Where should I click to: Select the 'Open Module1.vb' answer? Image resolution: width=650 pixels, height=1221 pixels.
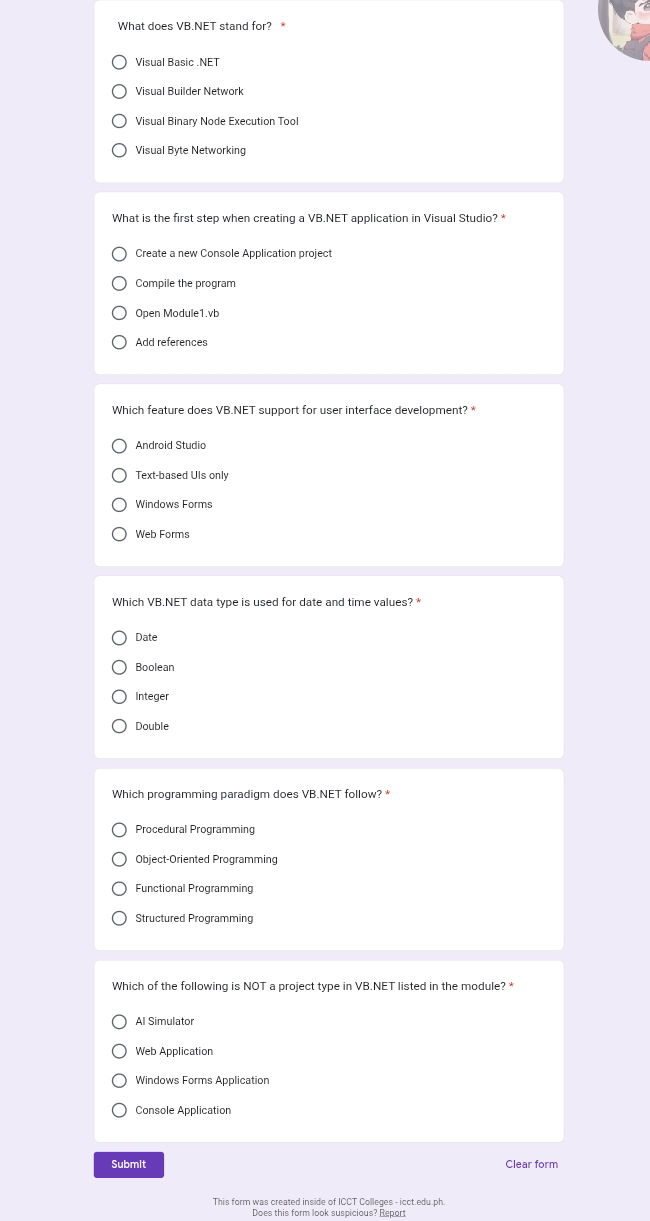119,313
